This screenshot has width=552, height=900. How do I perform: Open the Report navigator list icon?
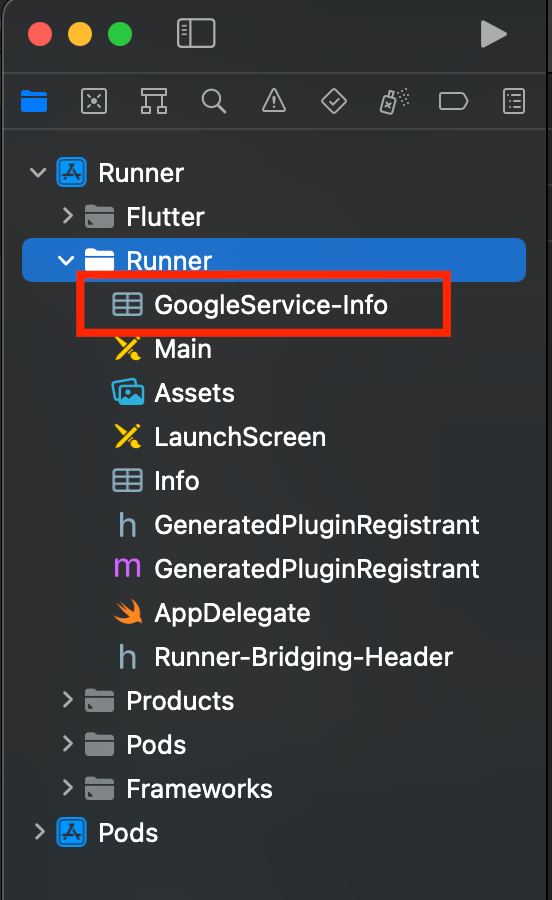514,102
